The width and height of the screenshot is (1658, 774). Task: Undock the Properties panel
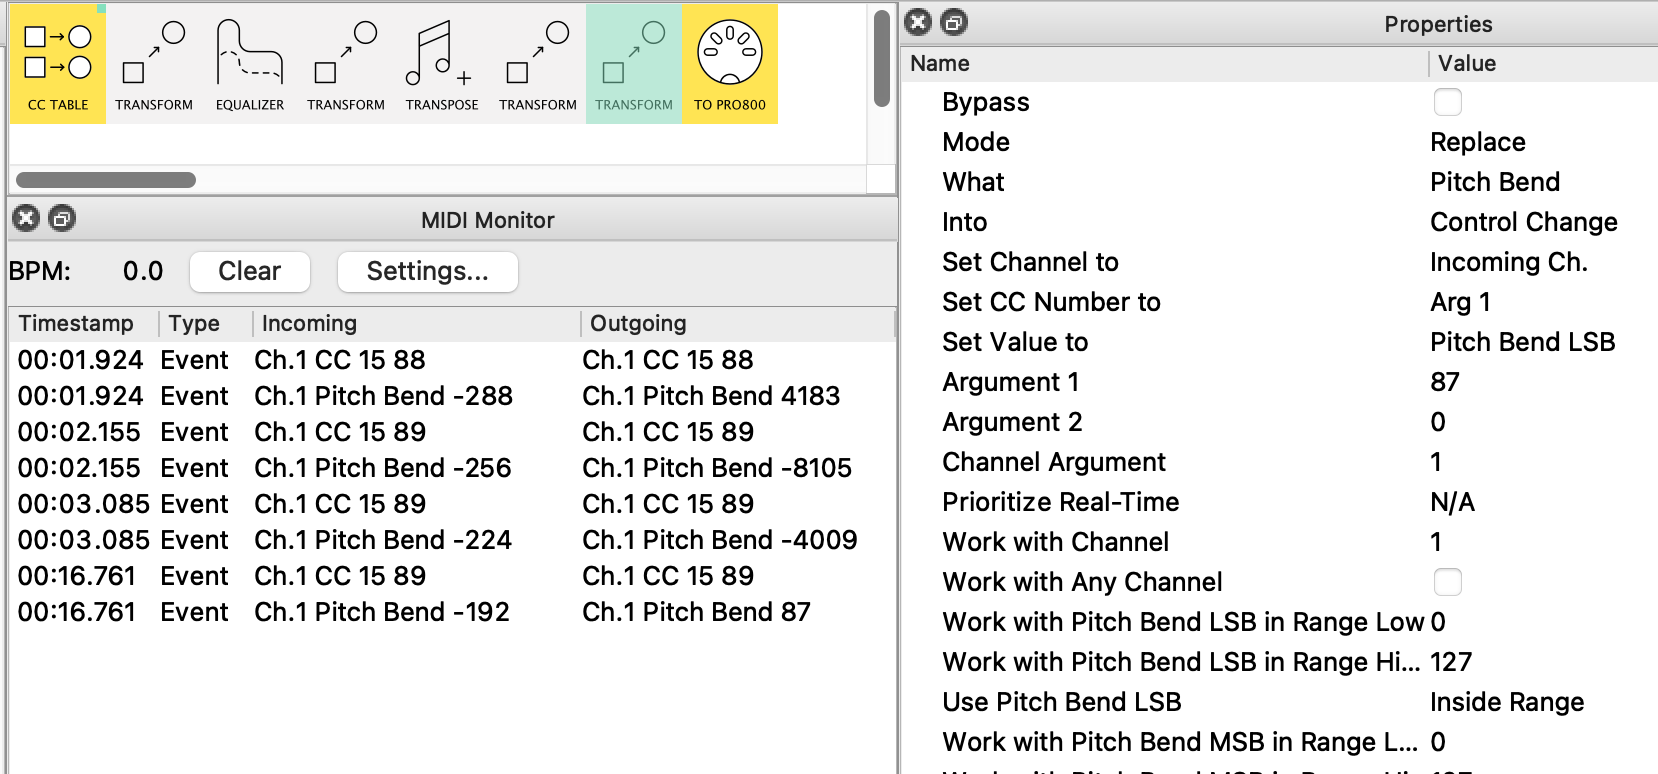pos(954,23)
